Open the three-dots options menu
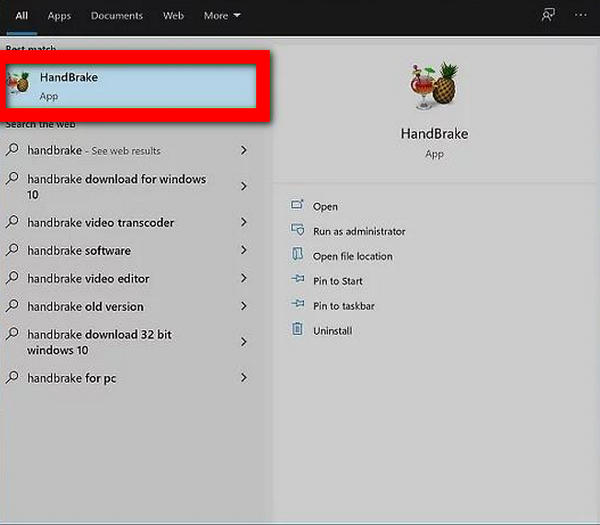This screenshot has width=600, height=525. [x=580, y=16]
